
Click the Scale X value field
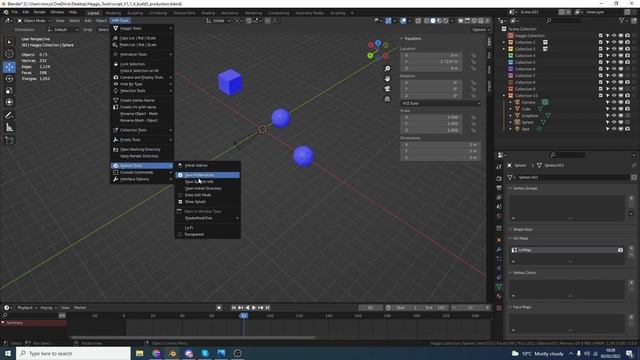click(x=431, y=117)
